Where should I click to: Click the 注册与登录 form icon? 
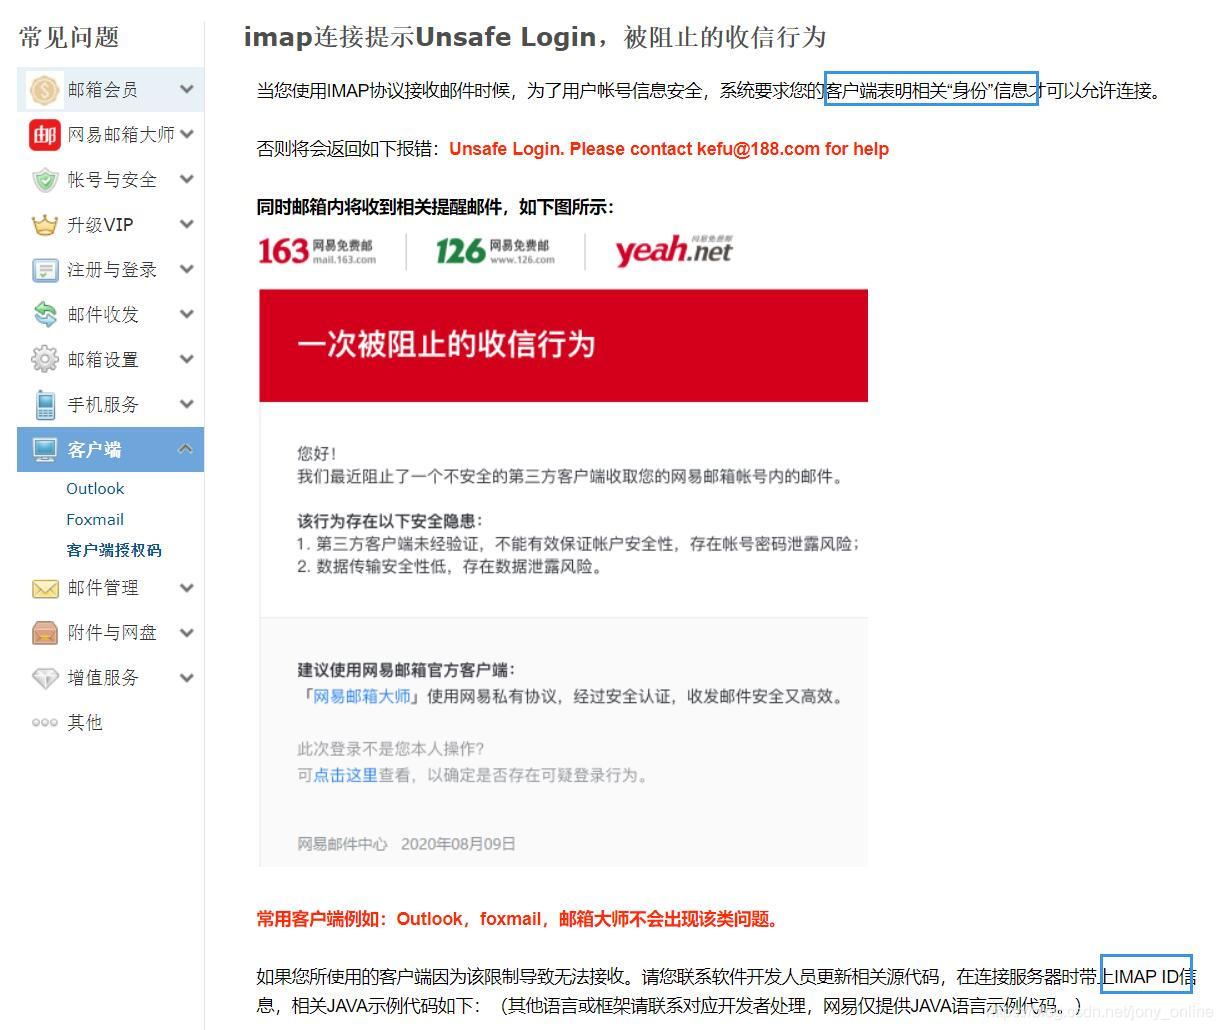pyautogui.click(x=45, y=270)
